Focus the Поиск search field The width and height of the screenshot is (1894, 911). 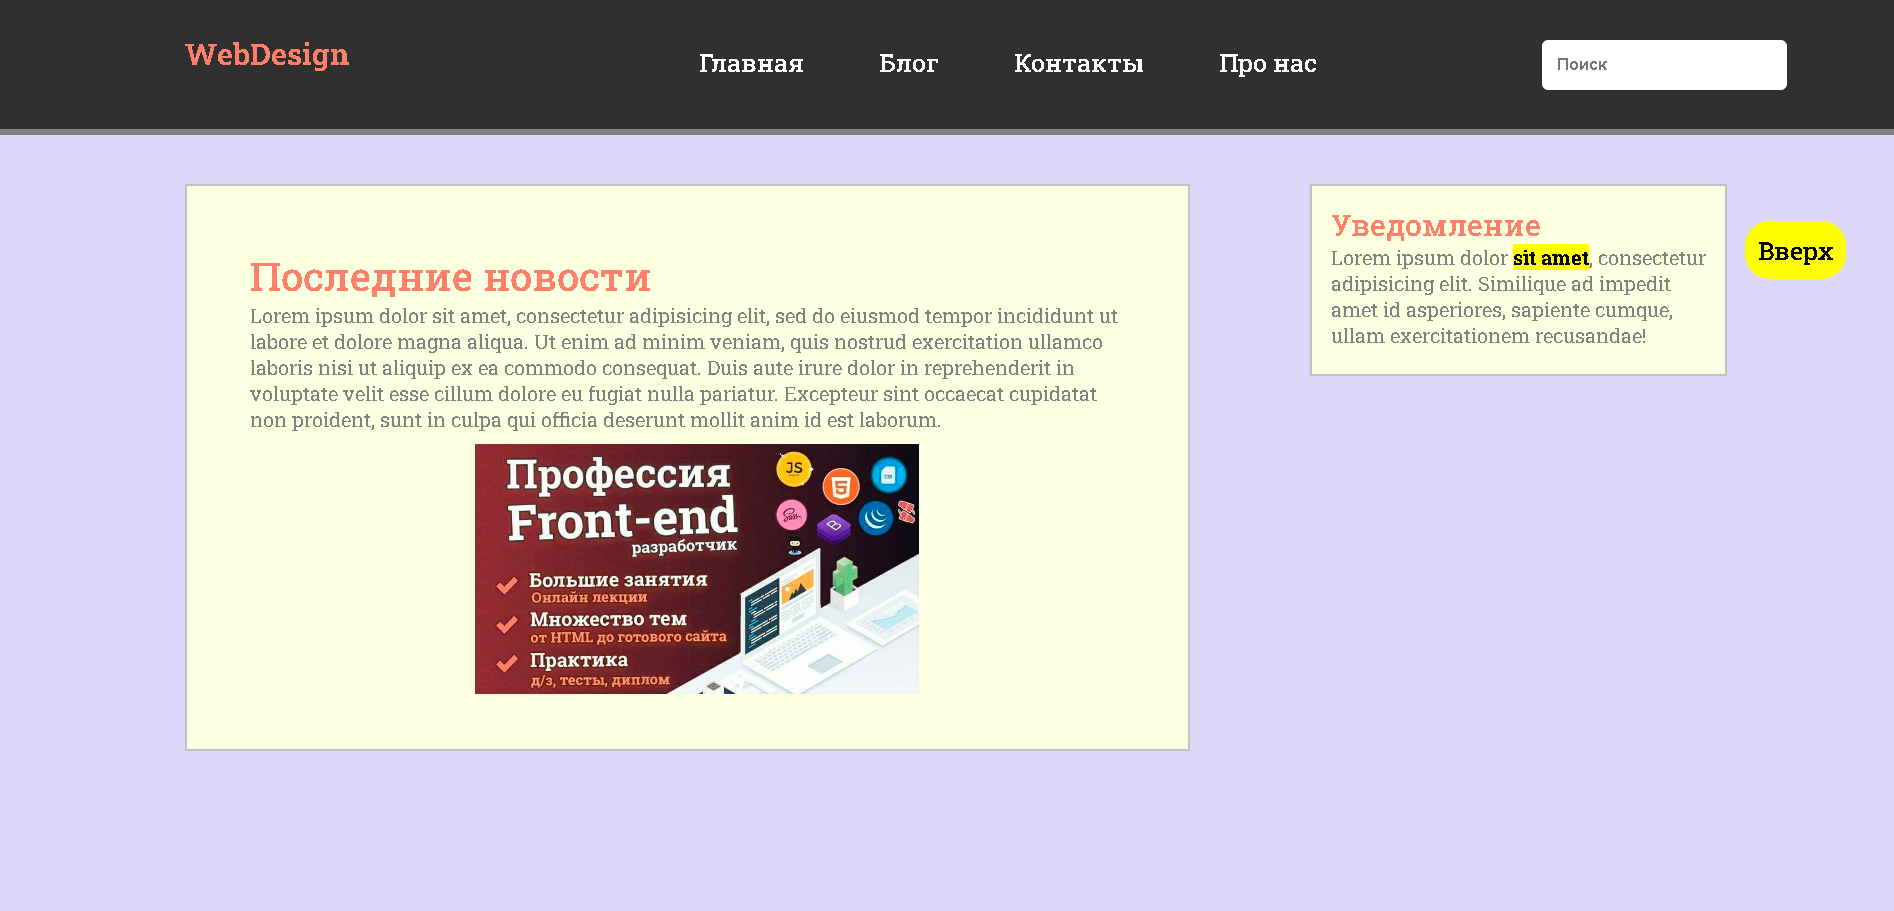(1664, 65)
